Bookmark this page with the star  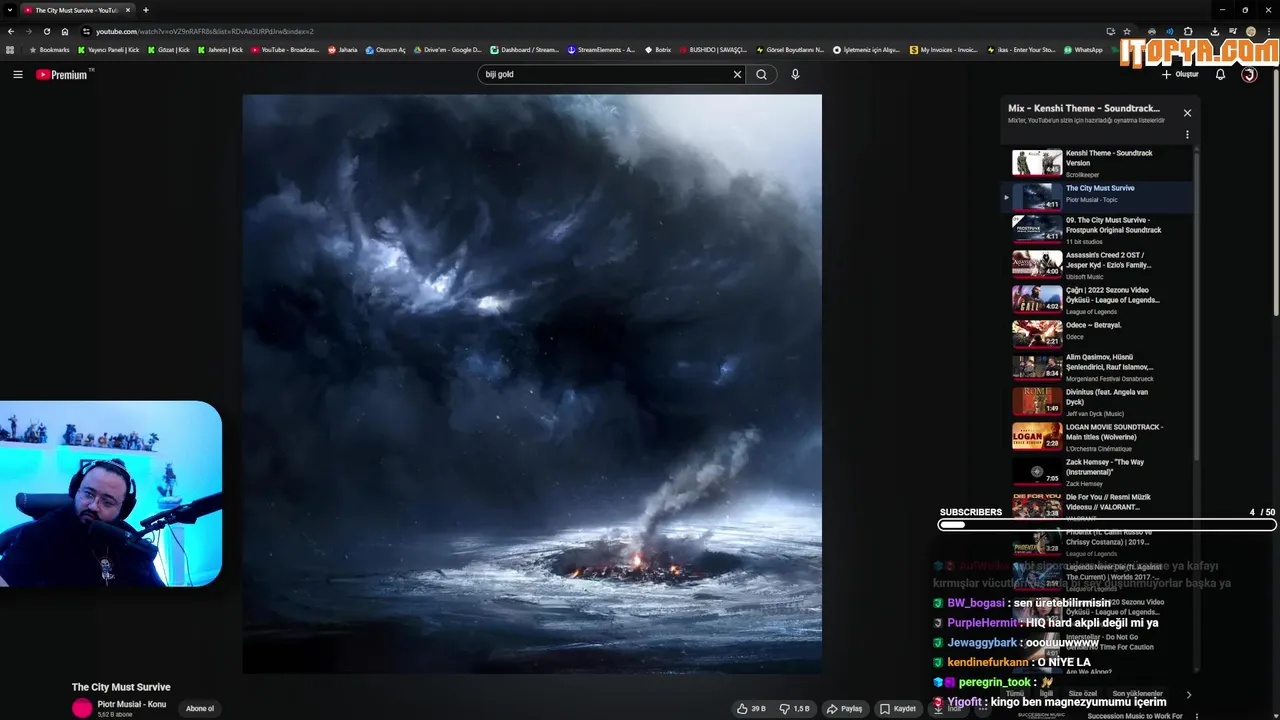[1127, 31]
